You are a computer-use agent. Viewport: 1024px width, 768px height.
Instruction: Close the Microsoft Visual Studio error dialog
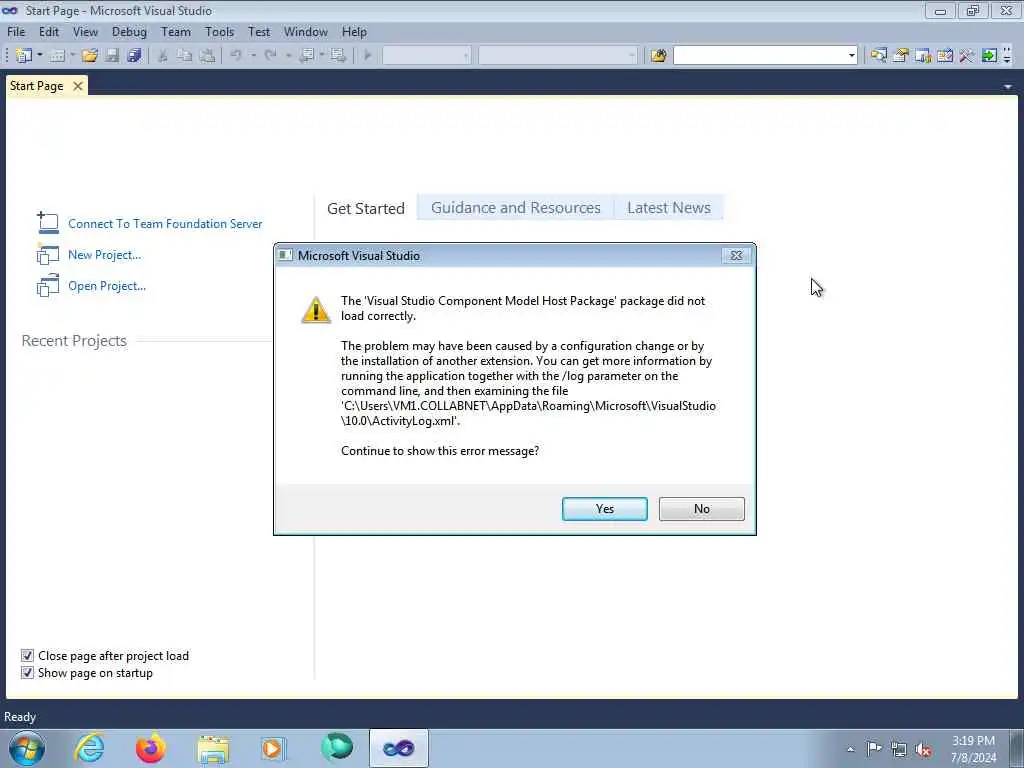736,255
